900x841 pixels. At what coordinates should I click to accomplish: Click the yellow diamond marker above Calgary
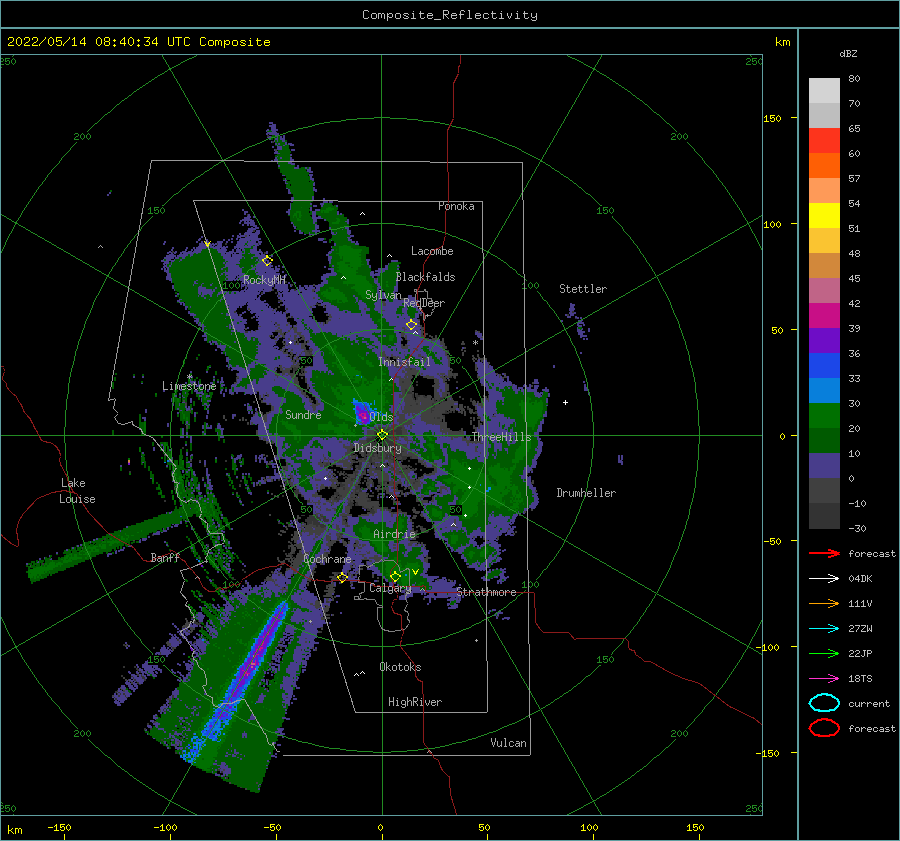click(x=395, y=576)
